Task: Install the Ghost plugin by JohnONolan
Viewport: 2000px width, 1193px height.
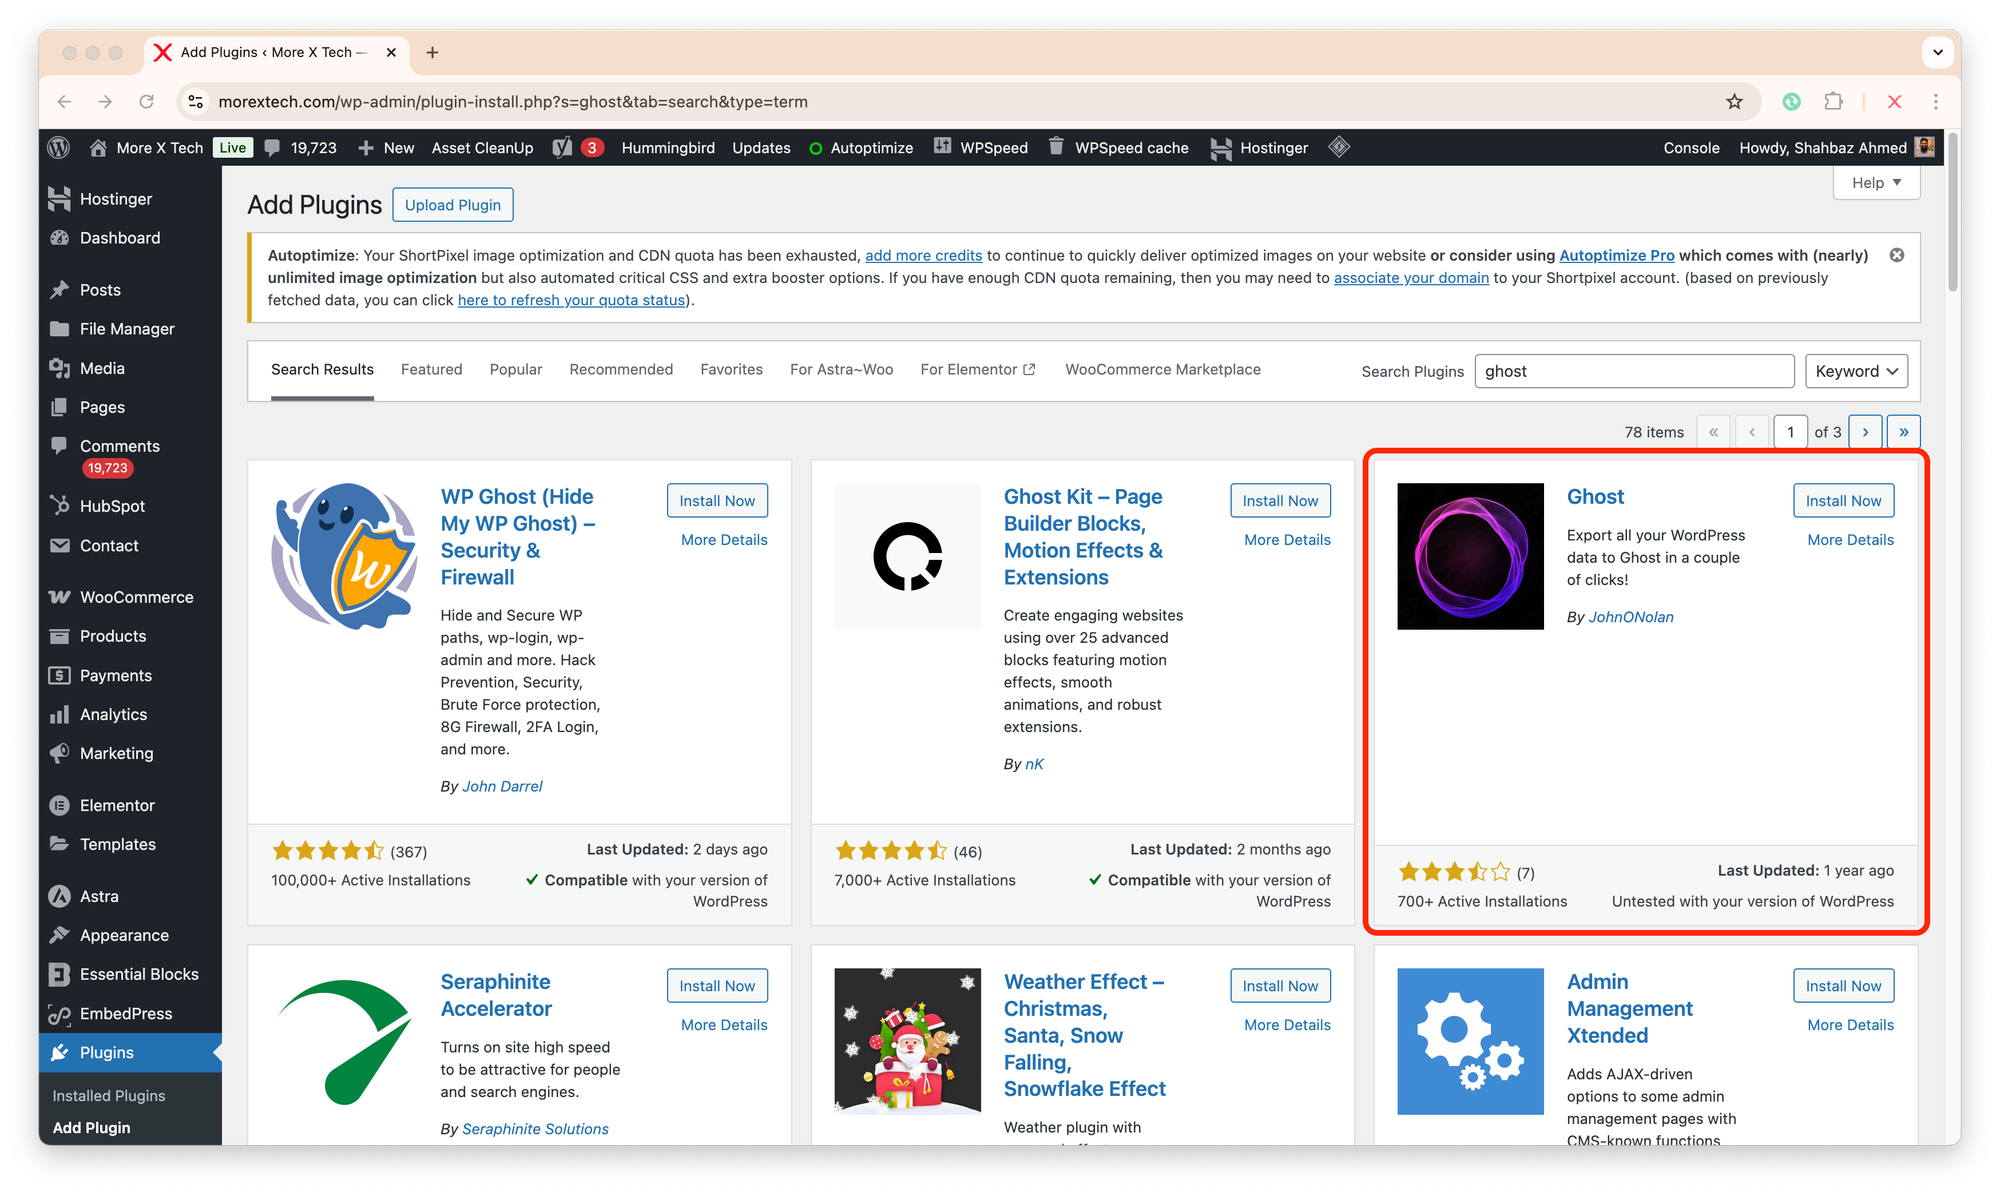Action: click(x=1843, y=501)
